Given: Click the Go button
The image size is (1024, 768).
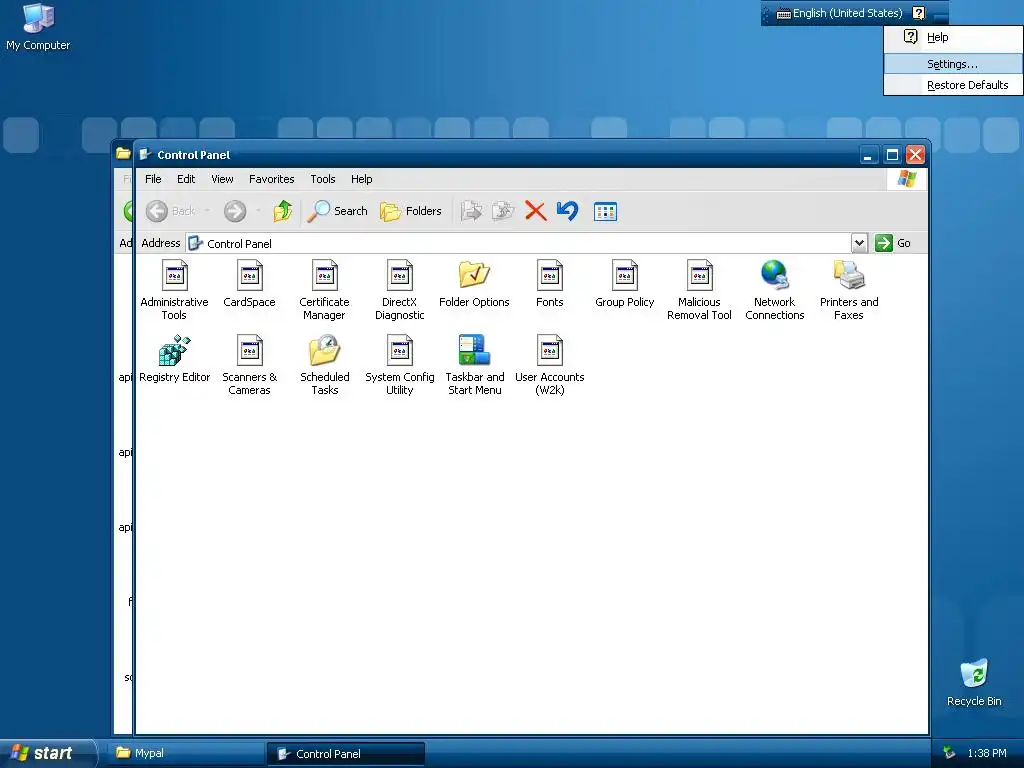Looking at the screenshot, I should (x=893, y=243).
